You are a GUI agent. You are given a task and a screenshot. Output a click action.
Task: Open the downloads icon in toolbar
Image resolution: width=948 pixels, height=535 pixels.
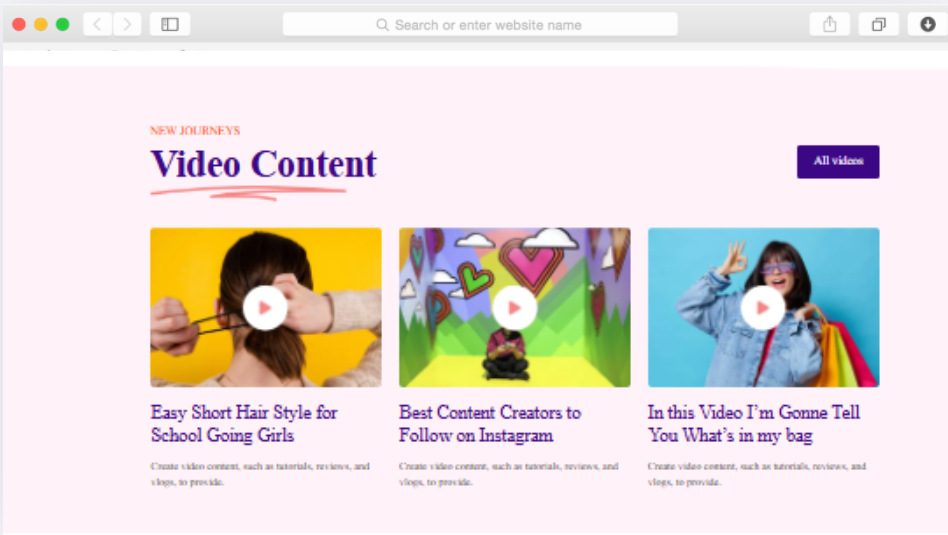click(927, 24)
